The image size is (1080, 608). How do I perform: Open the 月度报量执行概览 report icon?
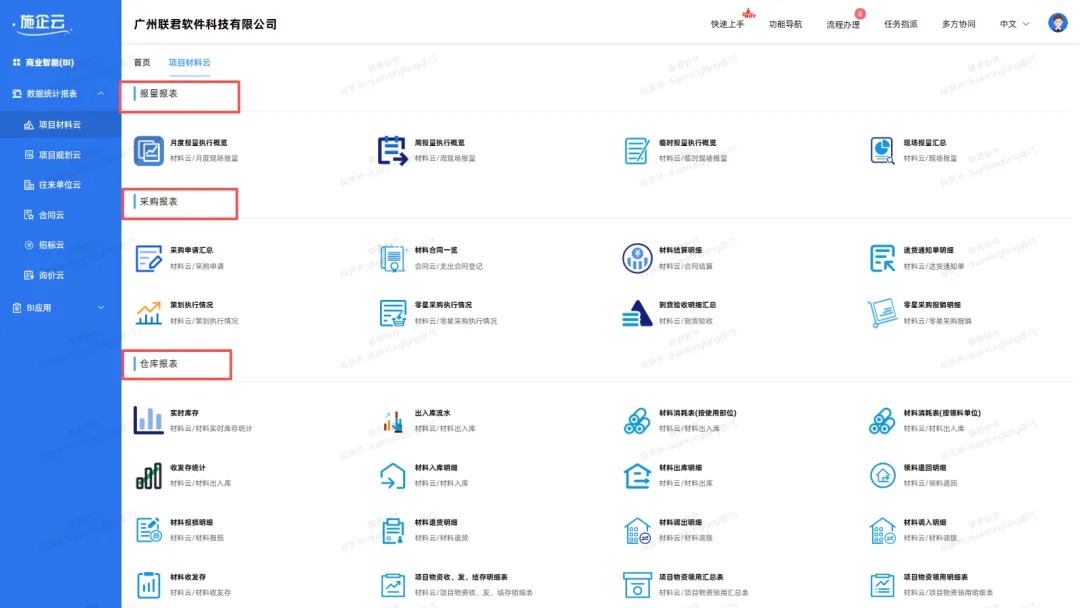(148, 152)
